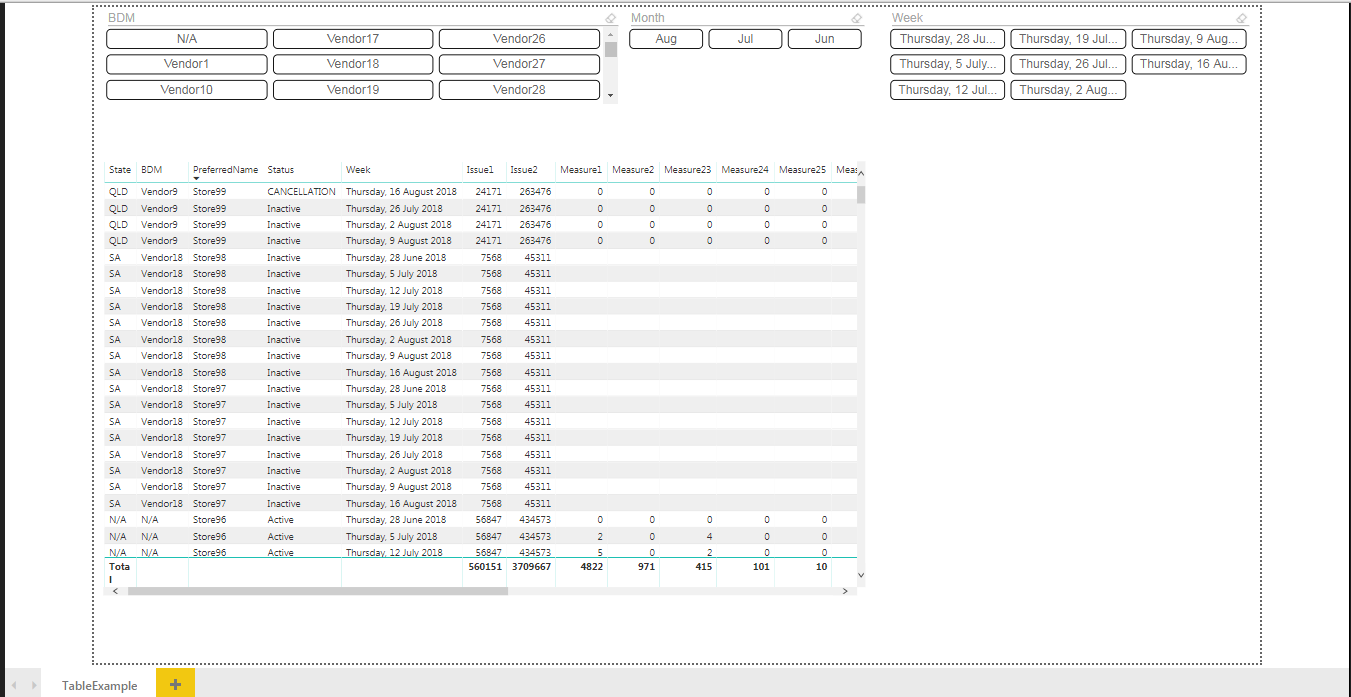
Task: Click the BDM slicer title
Action: pos(121,18)
